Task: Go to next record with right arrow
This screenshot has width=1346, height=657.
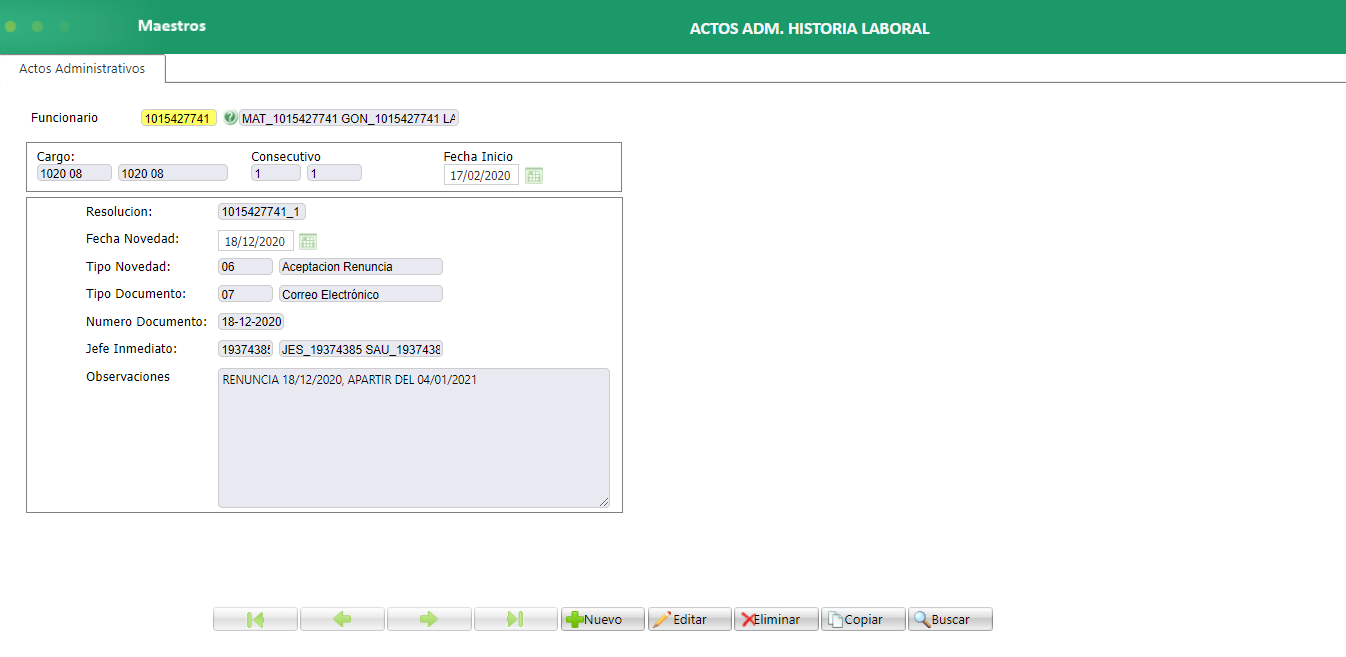Action: [x=429, y=620]
